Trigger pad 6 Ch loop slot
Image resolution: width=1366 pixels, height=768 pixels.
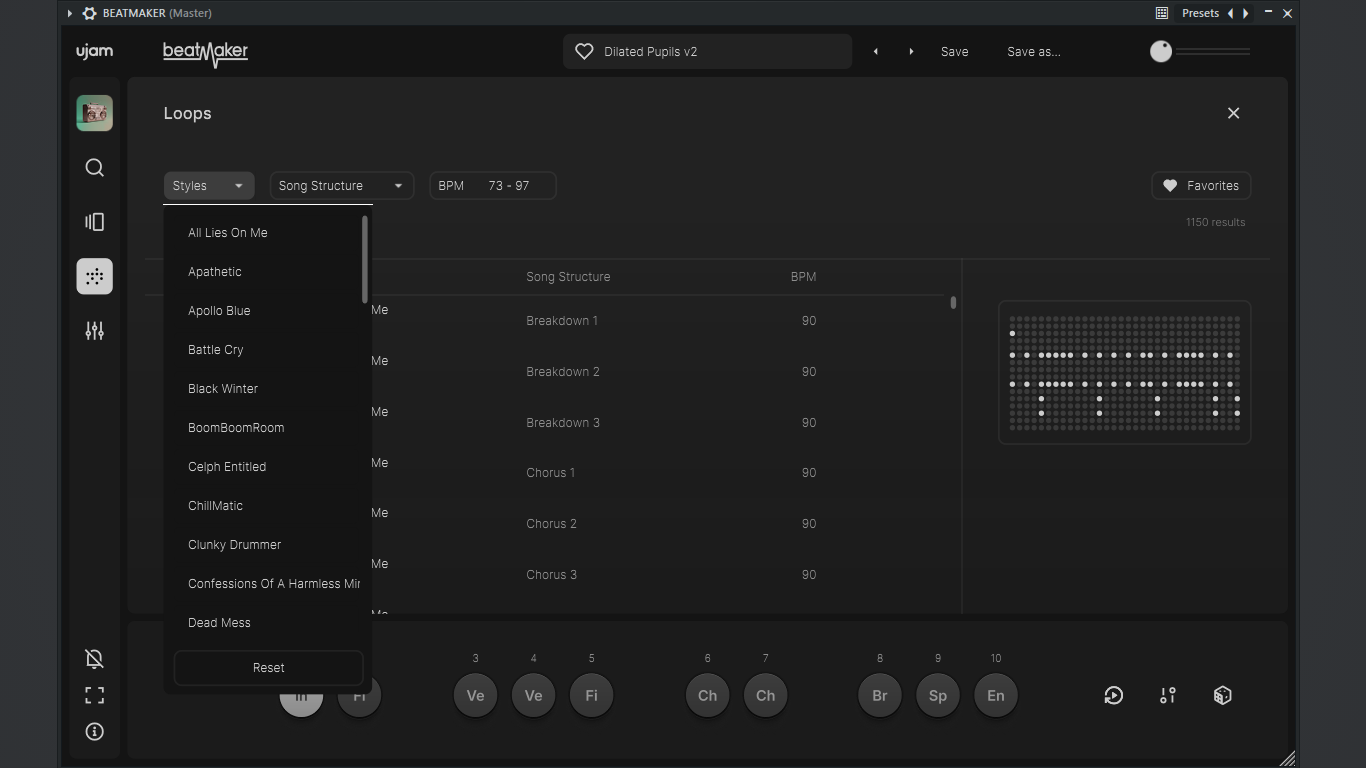pyautogui.click(x=707, y=696)
